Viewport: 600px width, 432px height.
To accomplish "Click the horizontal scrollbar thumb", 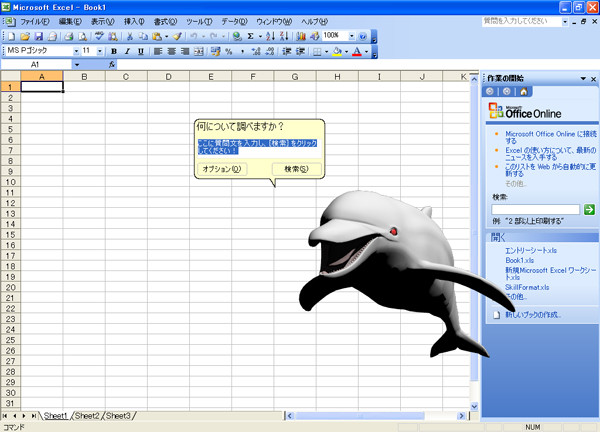I will [360, 416].
